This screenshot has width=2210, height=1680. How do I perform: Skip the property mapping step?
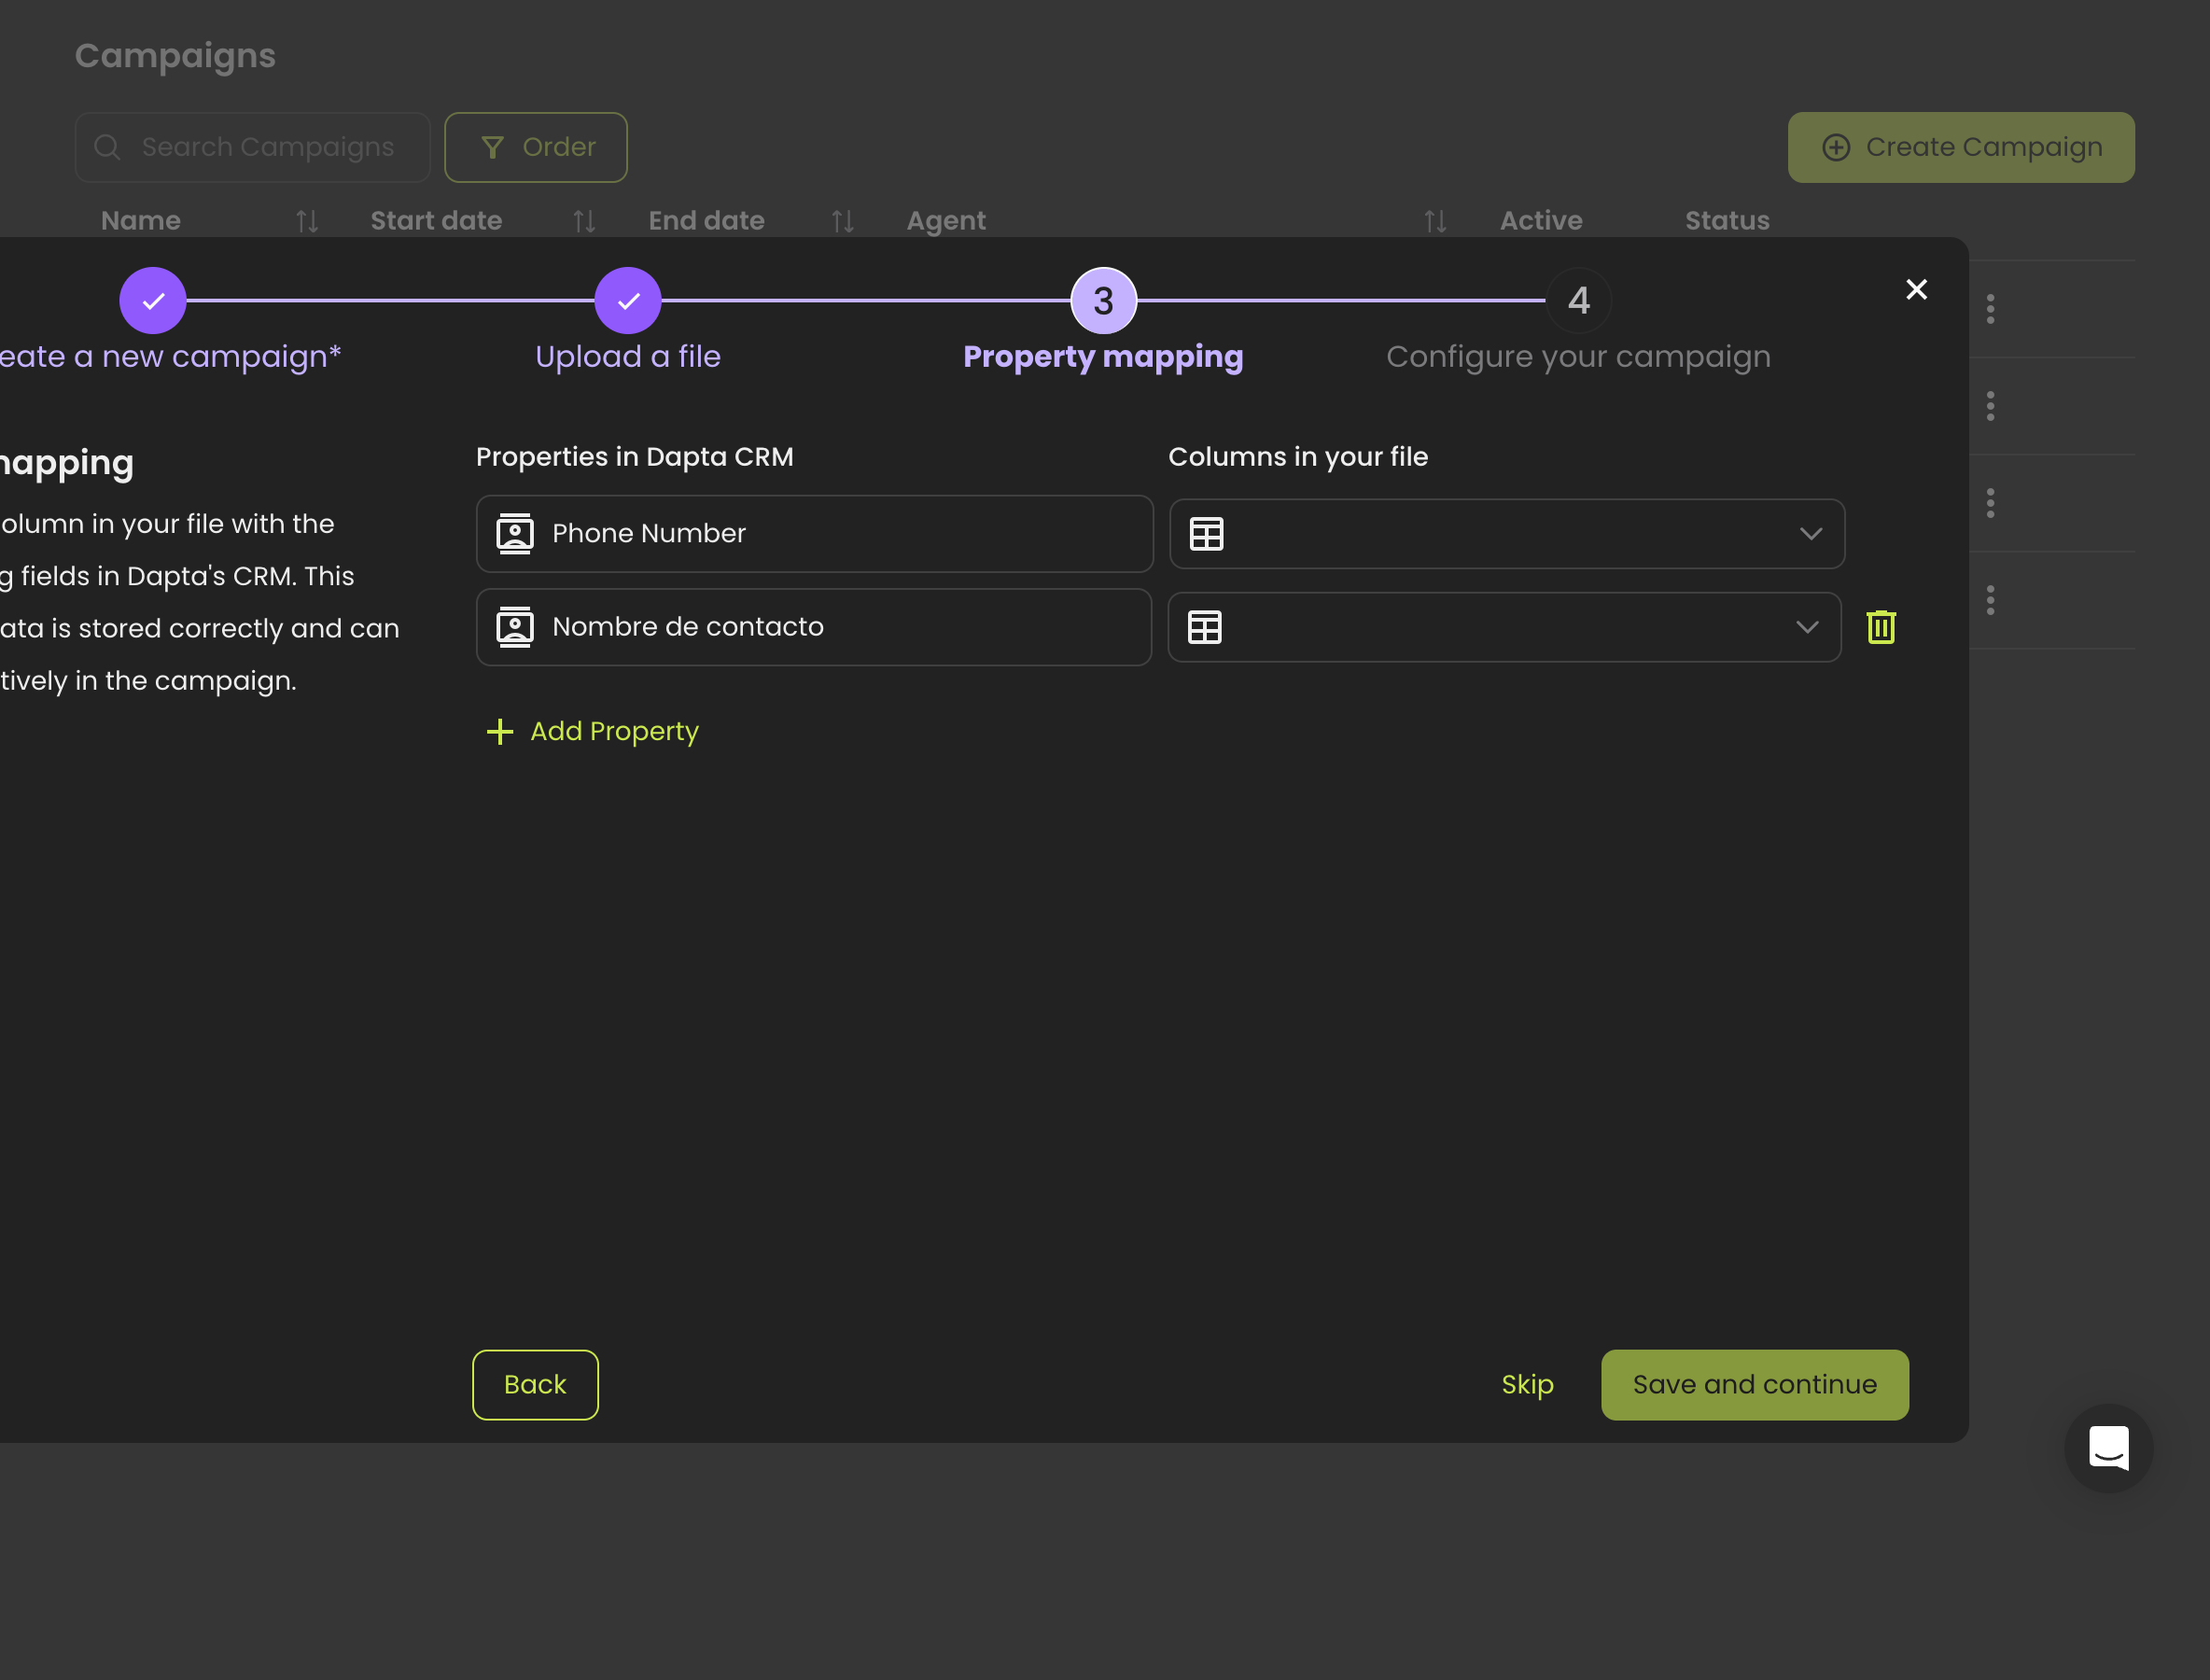coord(1526,1384)
